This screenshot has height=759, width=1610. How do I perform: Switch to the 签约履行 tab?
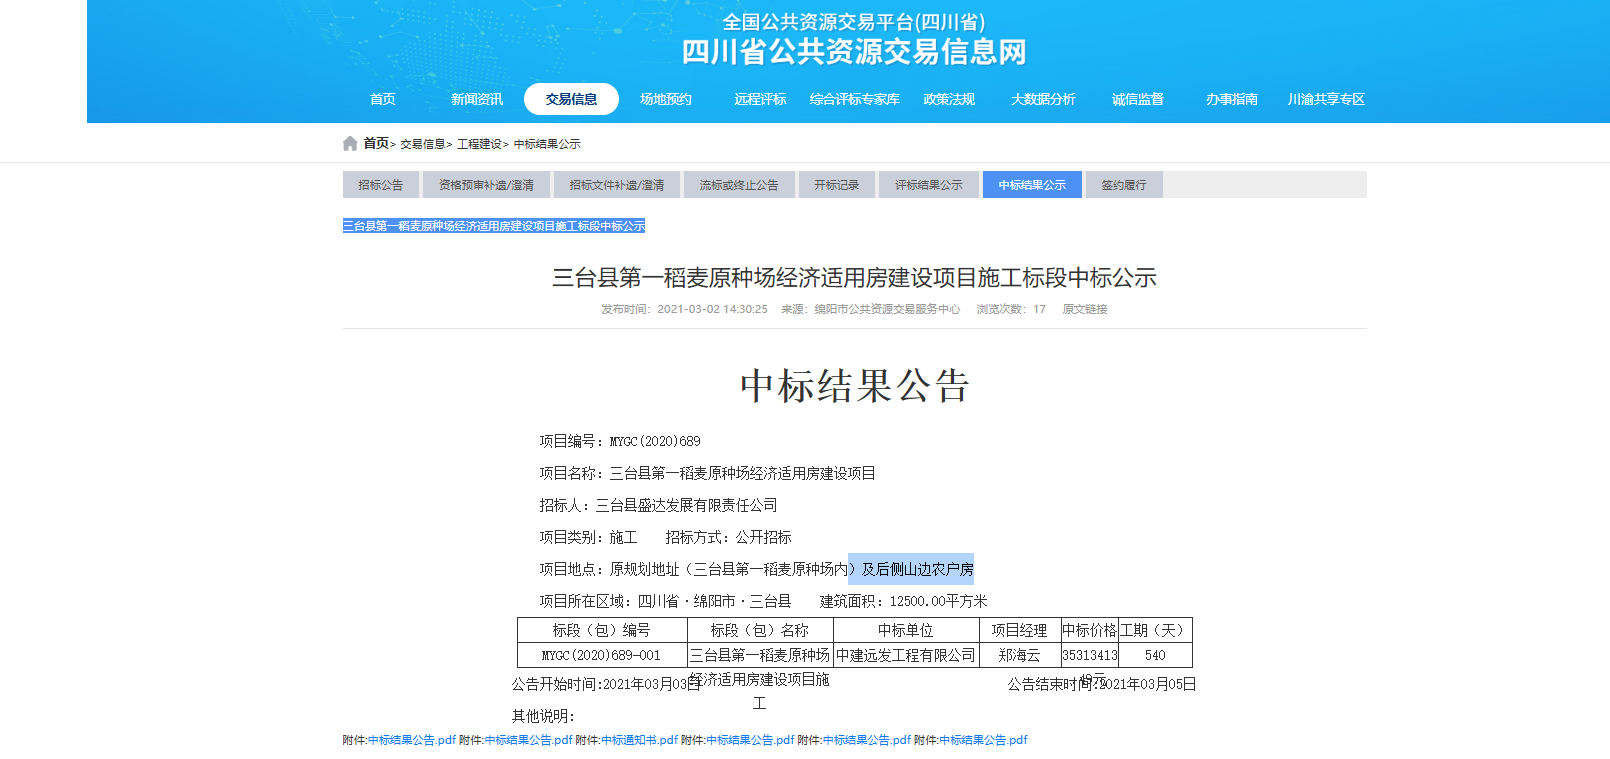[x=1124, y=185]
